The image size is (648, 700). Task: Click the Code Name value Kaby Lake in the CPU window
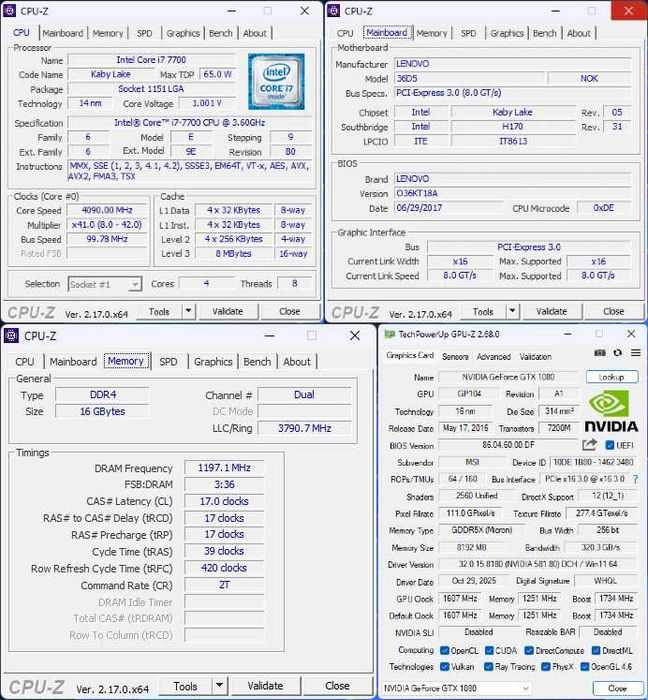(x=110, y=74)
